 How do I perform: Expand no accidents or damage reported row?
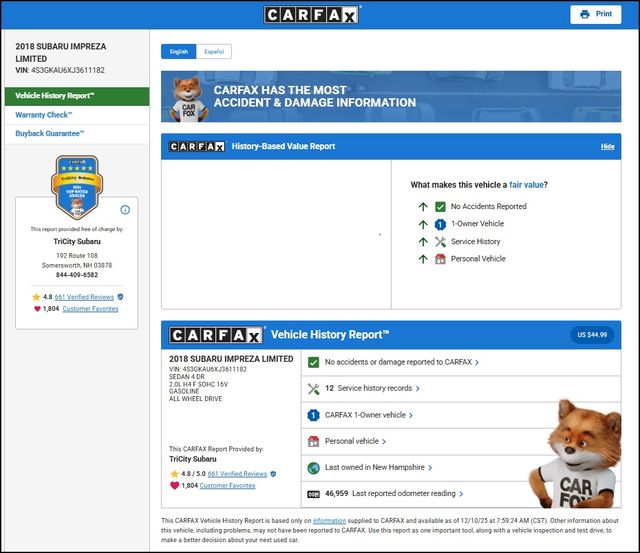[401, 362]
